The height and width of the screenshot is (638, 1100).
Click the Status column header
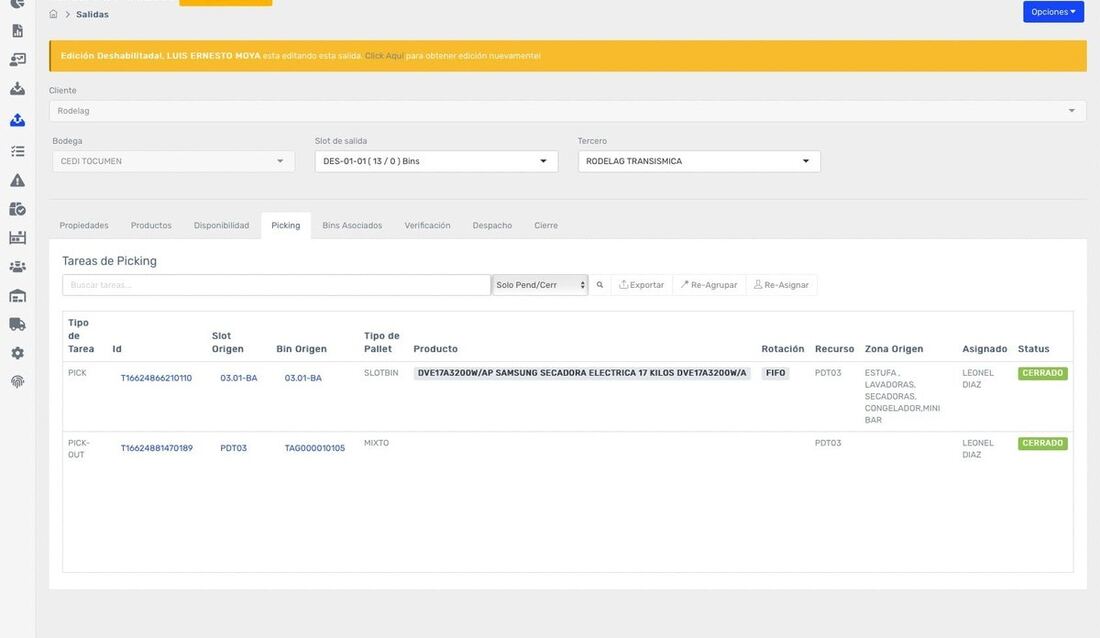click(1033, 349)
